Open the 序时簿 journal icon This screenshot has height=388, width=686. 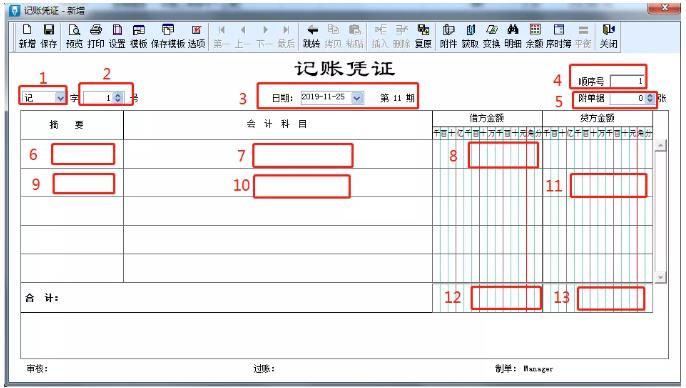[559, 36]
